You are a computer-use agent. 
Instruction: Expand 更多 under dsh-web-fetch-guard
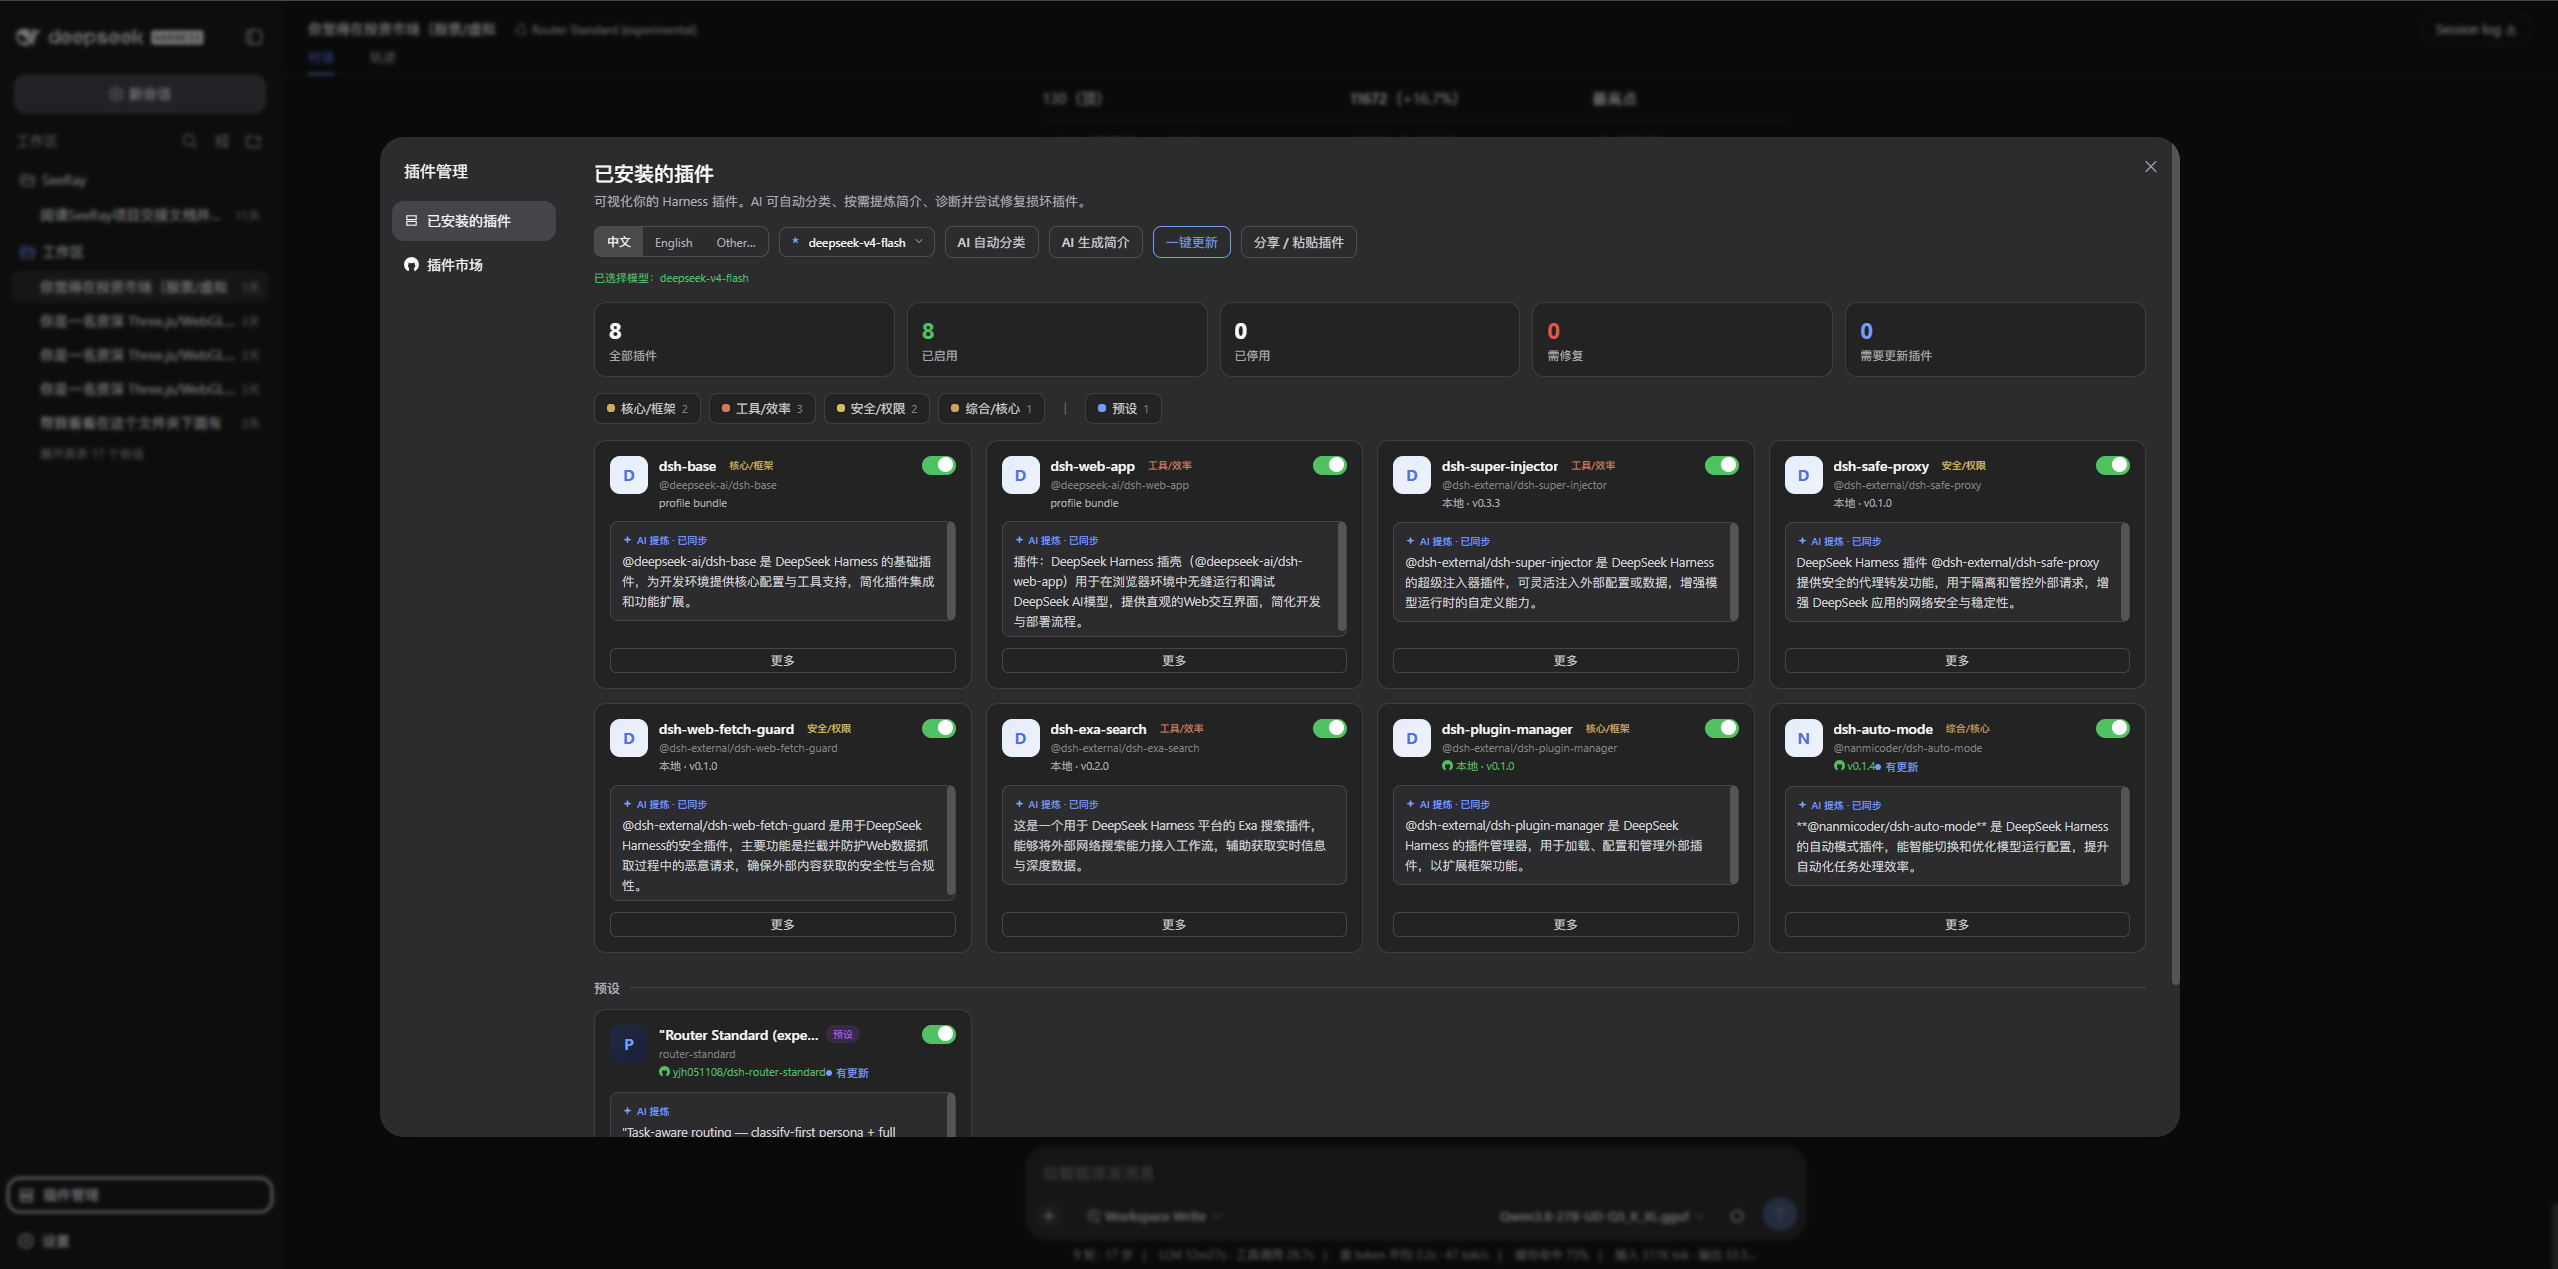pos(782,924)
